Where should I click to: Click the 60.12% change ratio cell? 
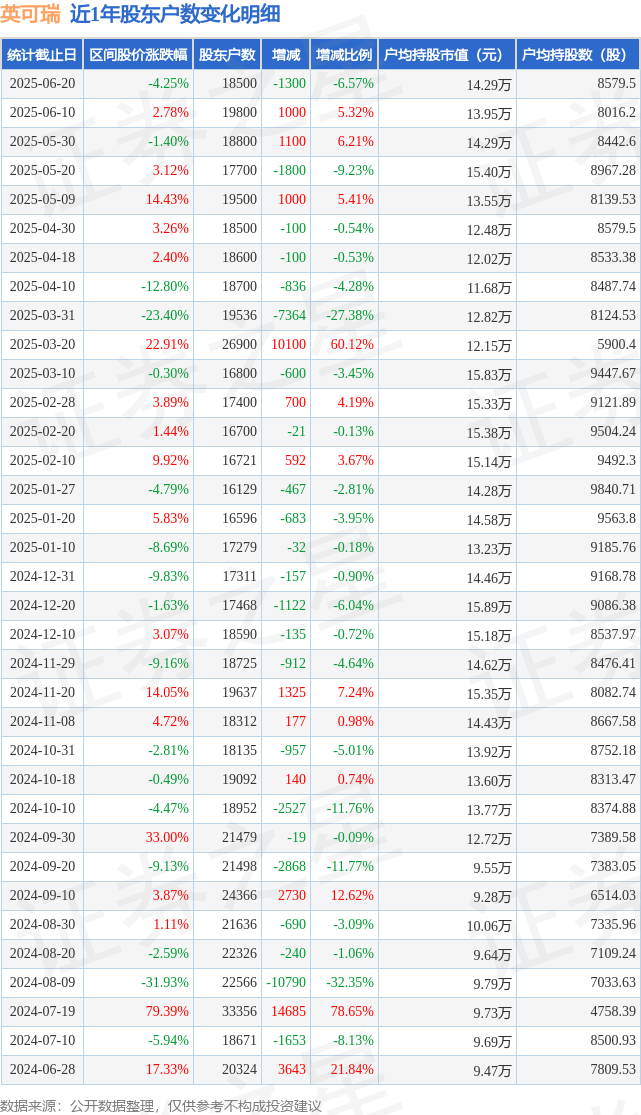(352, 344)
